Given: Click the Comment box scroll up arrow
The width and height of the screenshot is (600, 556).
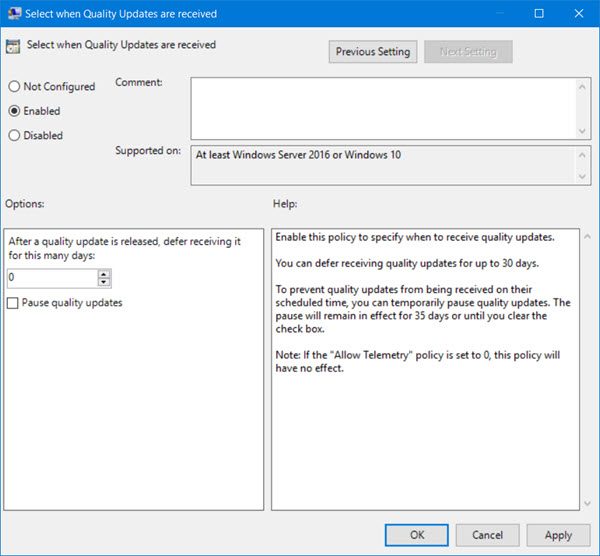Looking at the screenshot, I should click(x=582, y=87).
